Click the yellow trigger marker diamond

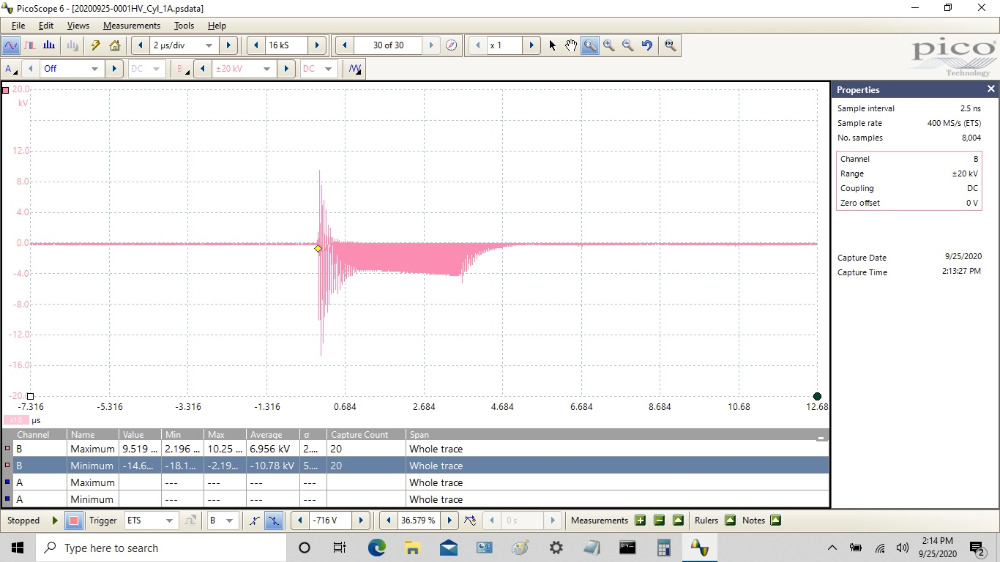[318, 248]
